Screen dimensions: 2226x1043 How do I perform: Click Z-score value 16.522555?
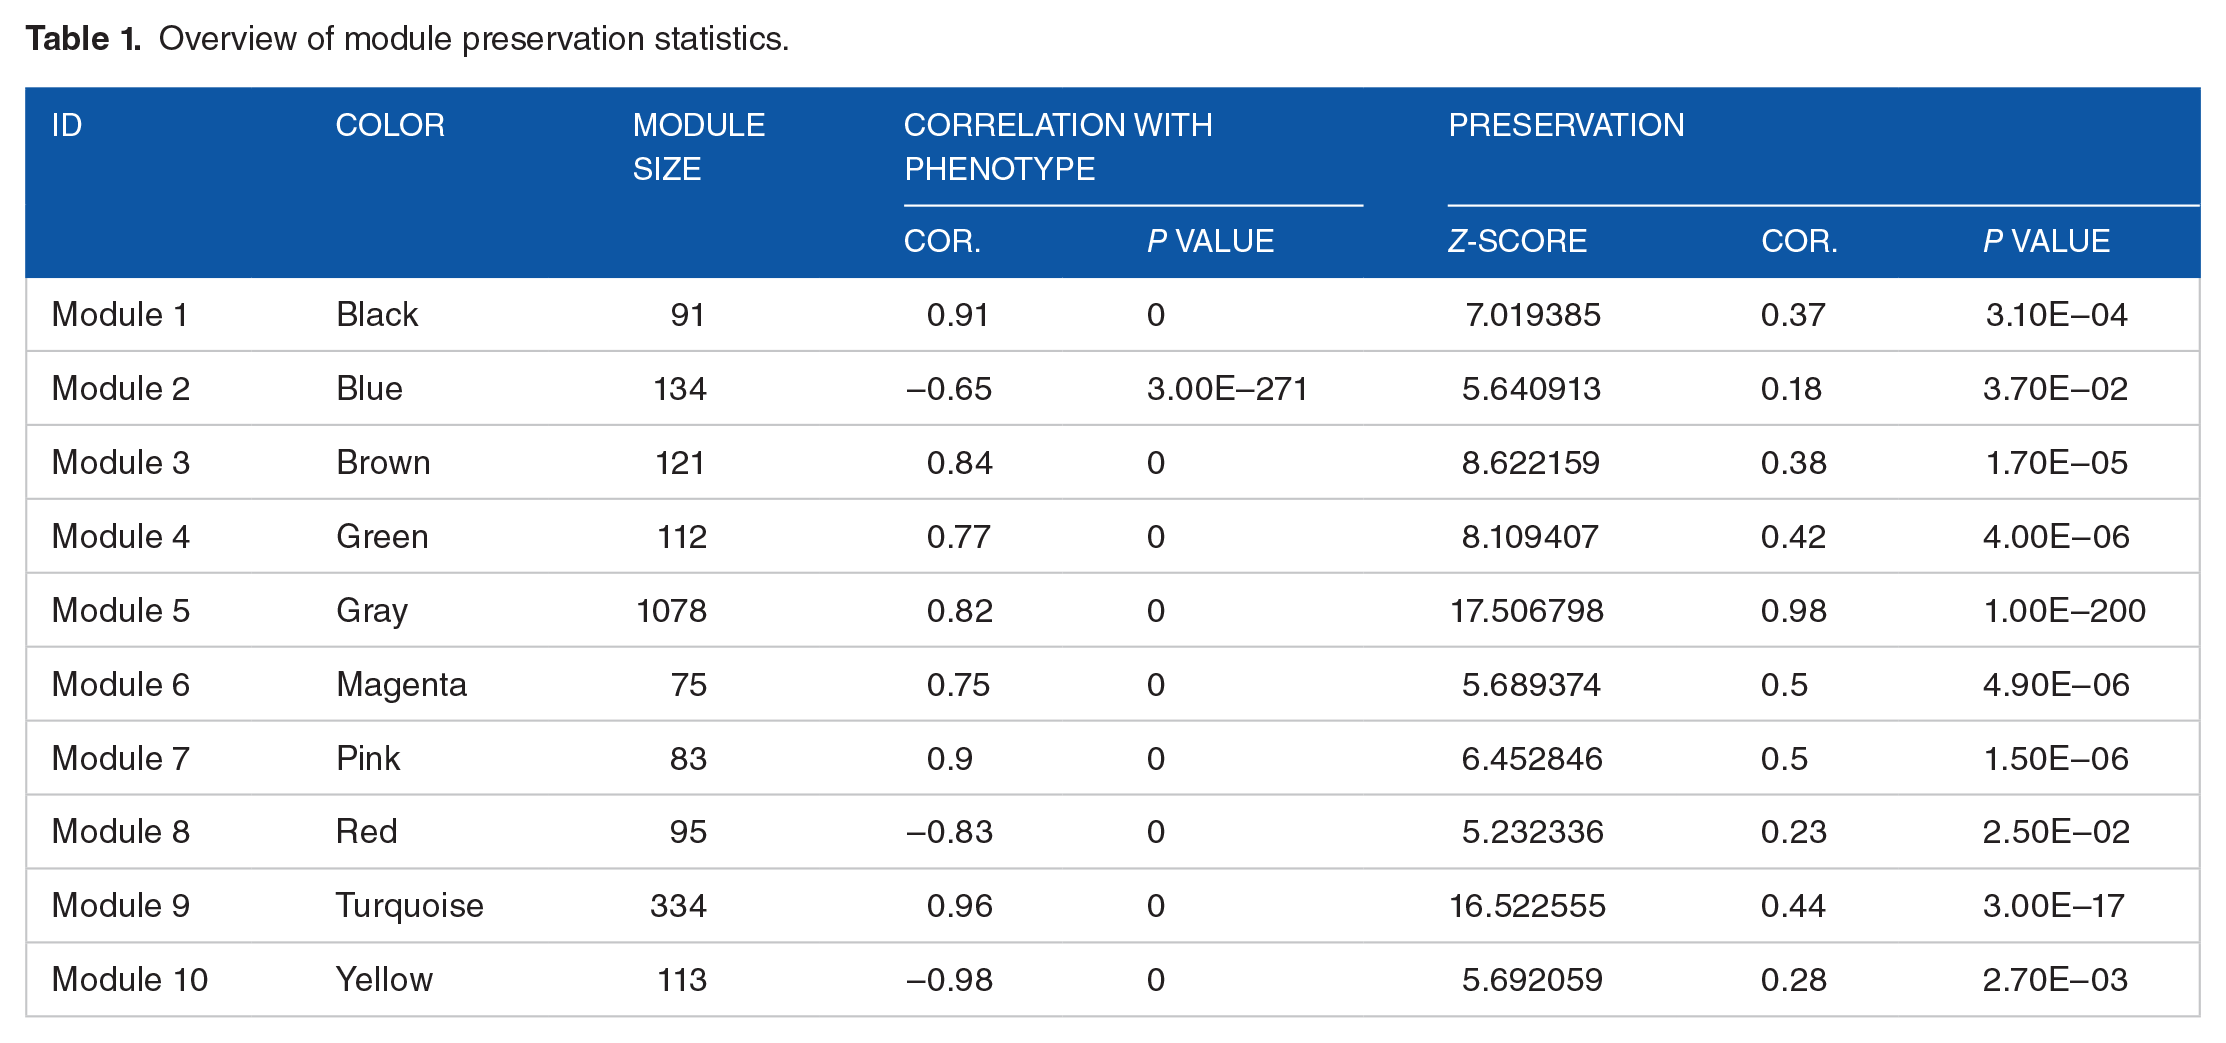tap(1527, 906)
